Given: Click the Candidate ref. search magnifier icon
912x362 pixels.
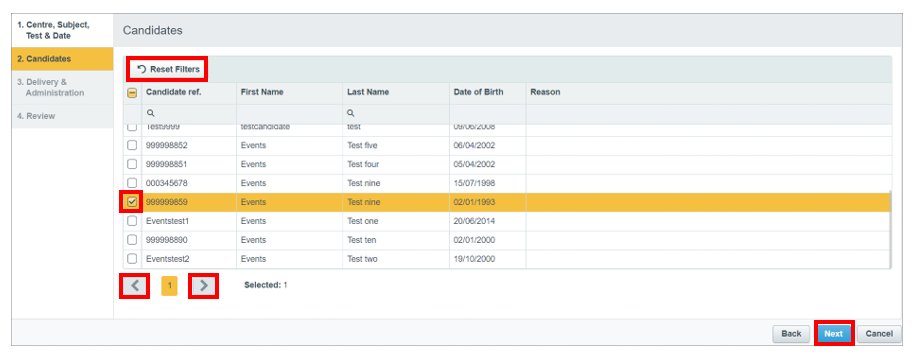Looking at the screenshot, I should pos(151,113).
